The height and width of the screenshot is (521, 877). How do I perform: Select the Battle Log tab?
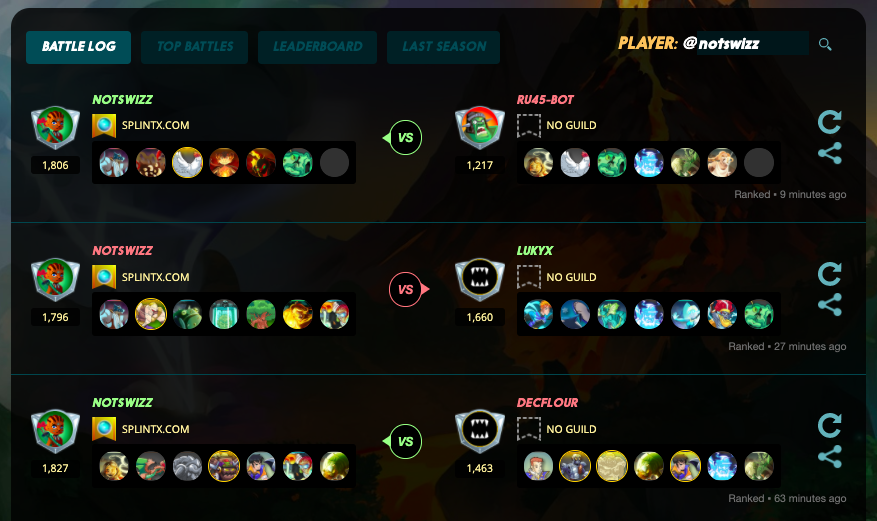[78, 47]
